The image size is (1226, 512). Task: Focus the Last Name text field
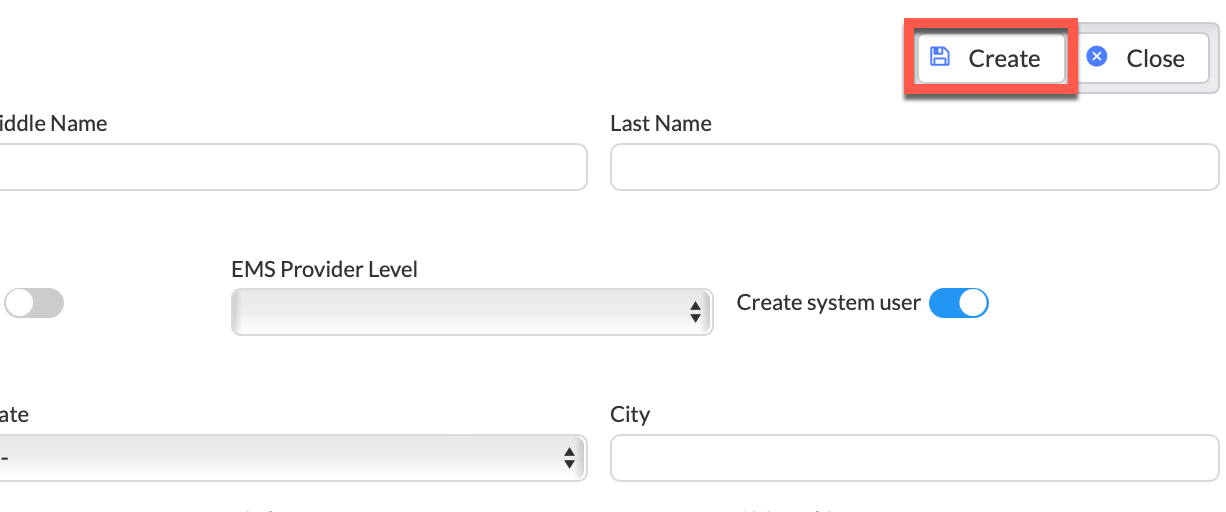click(x=914, y=167)
